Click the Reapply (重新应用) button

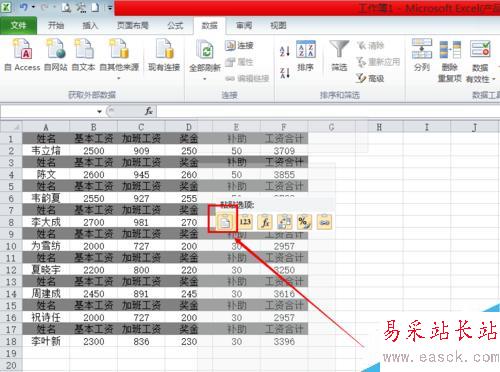click(x=378, y=62)
